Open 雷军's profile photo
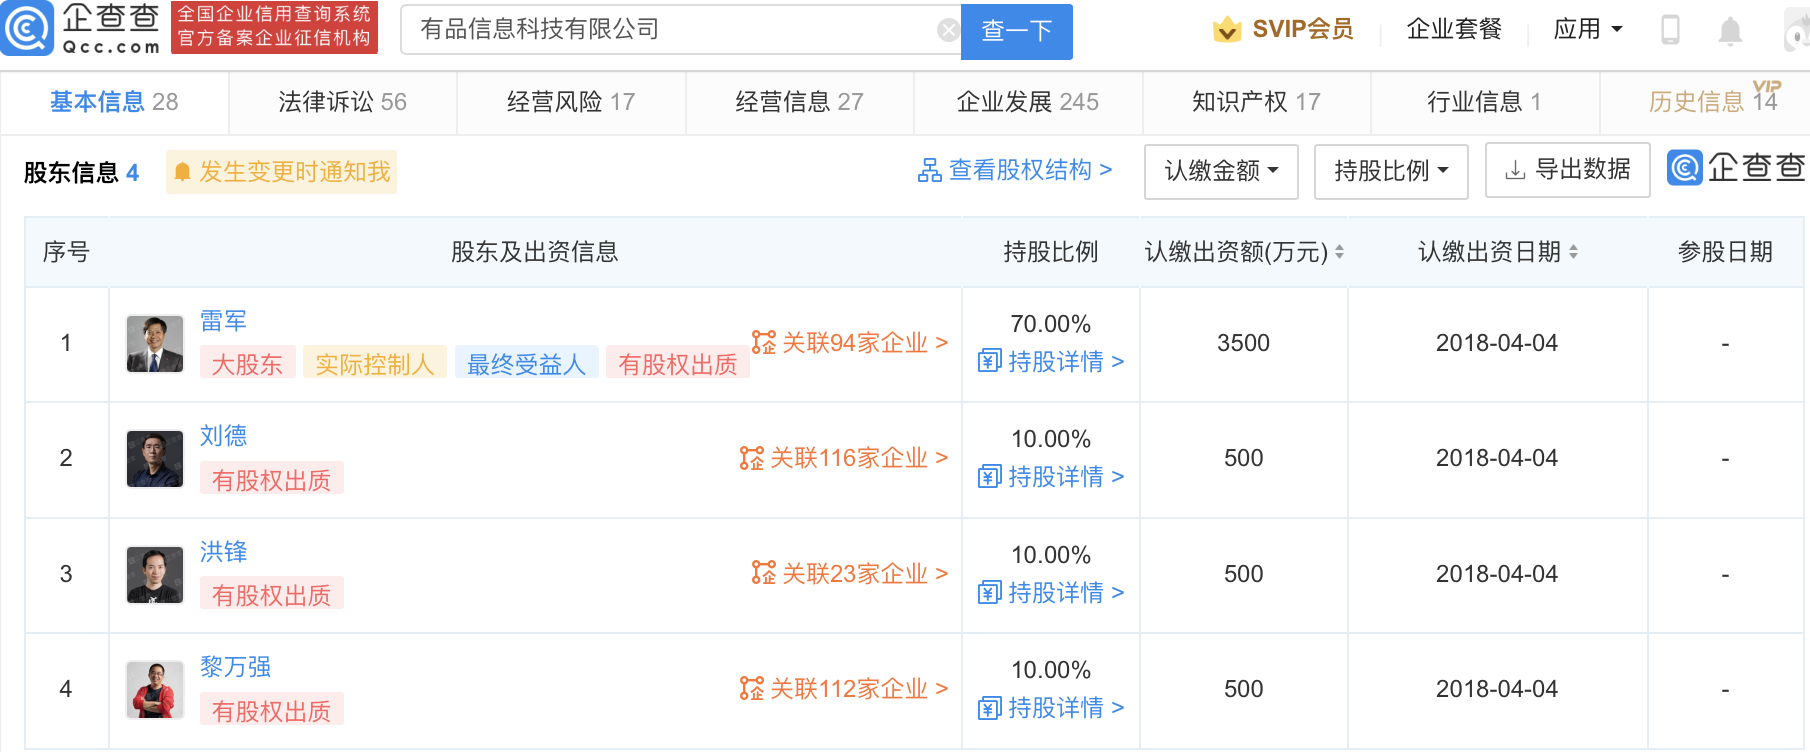Screen dimensions: 1810x752 tap(155, 344)
